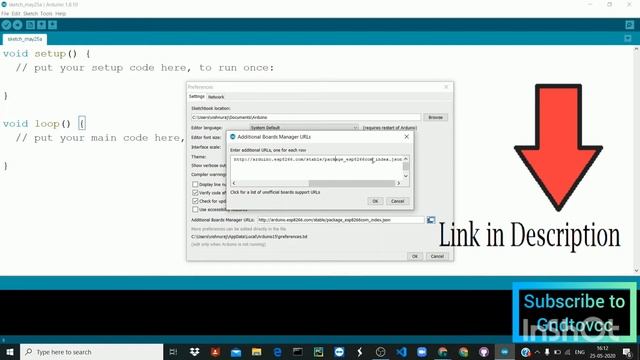Click the Type here to search box
This screenshot has width=640, height=360.
pos(91,352)
